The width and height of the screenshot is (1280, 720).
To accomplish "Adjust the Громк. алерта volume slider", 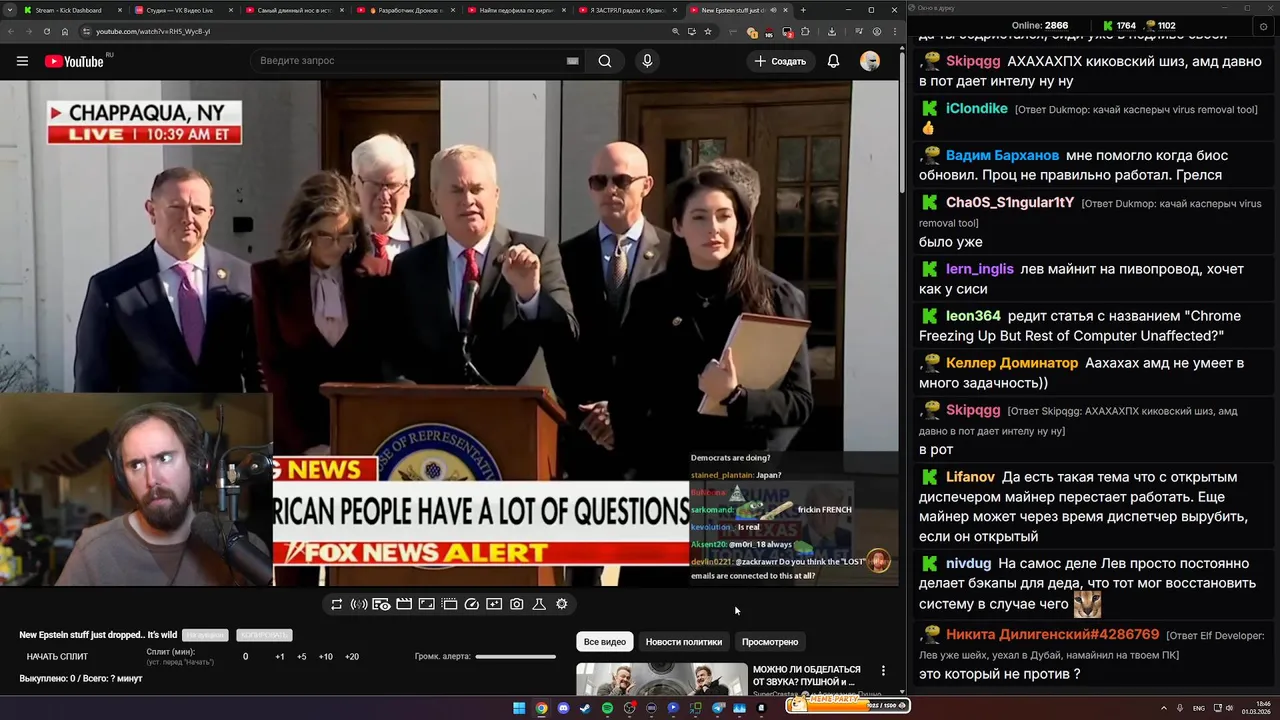I will pos(515,657).
